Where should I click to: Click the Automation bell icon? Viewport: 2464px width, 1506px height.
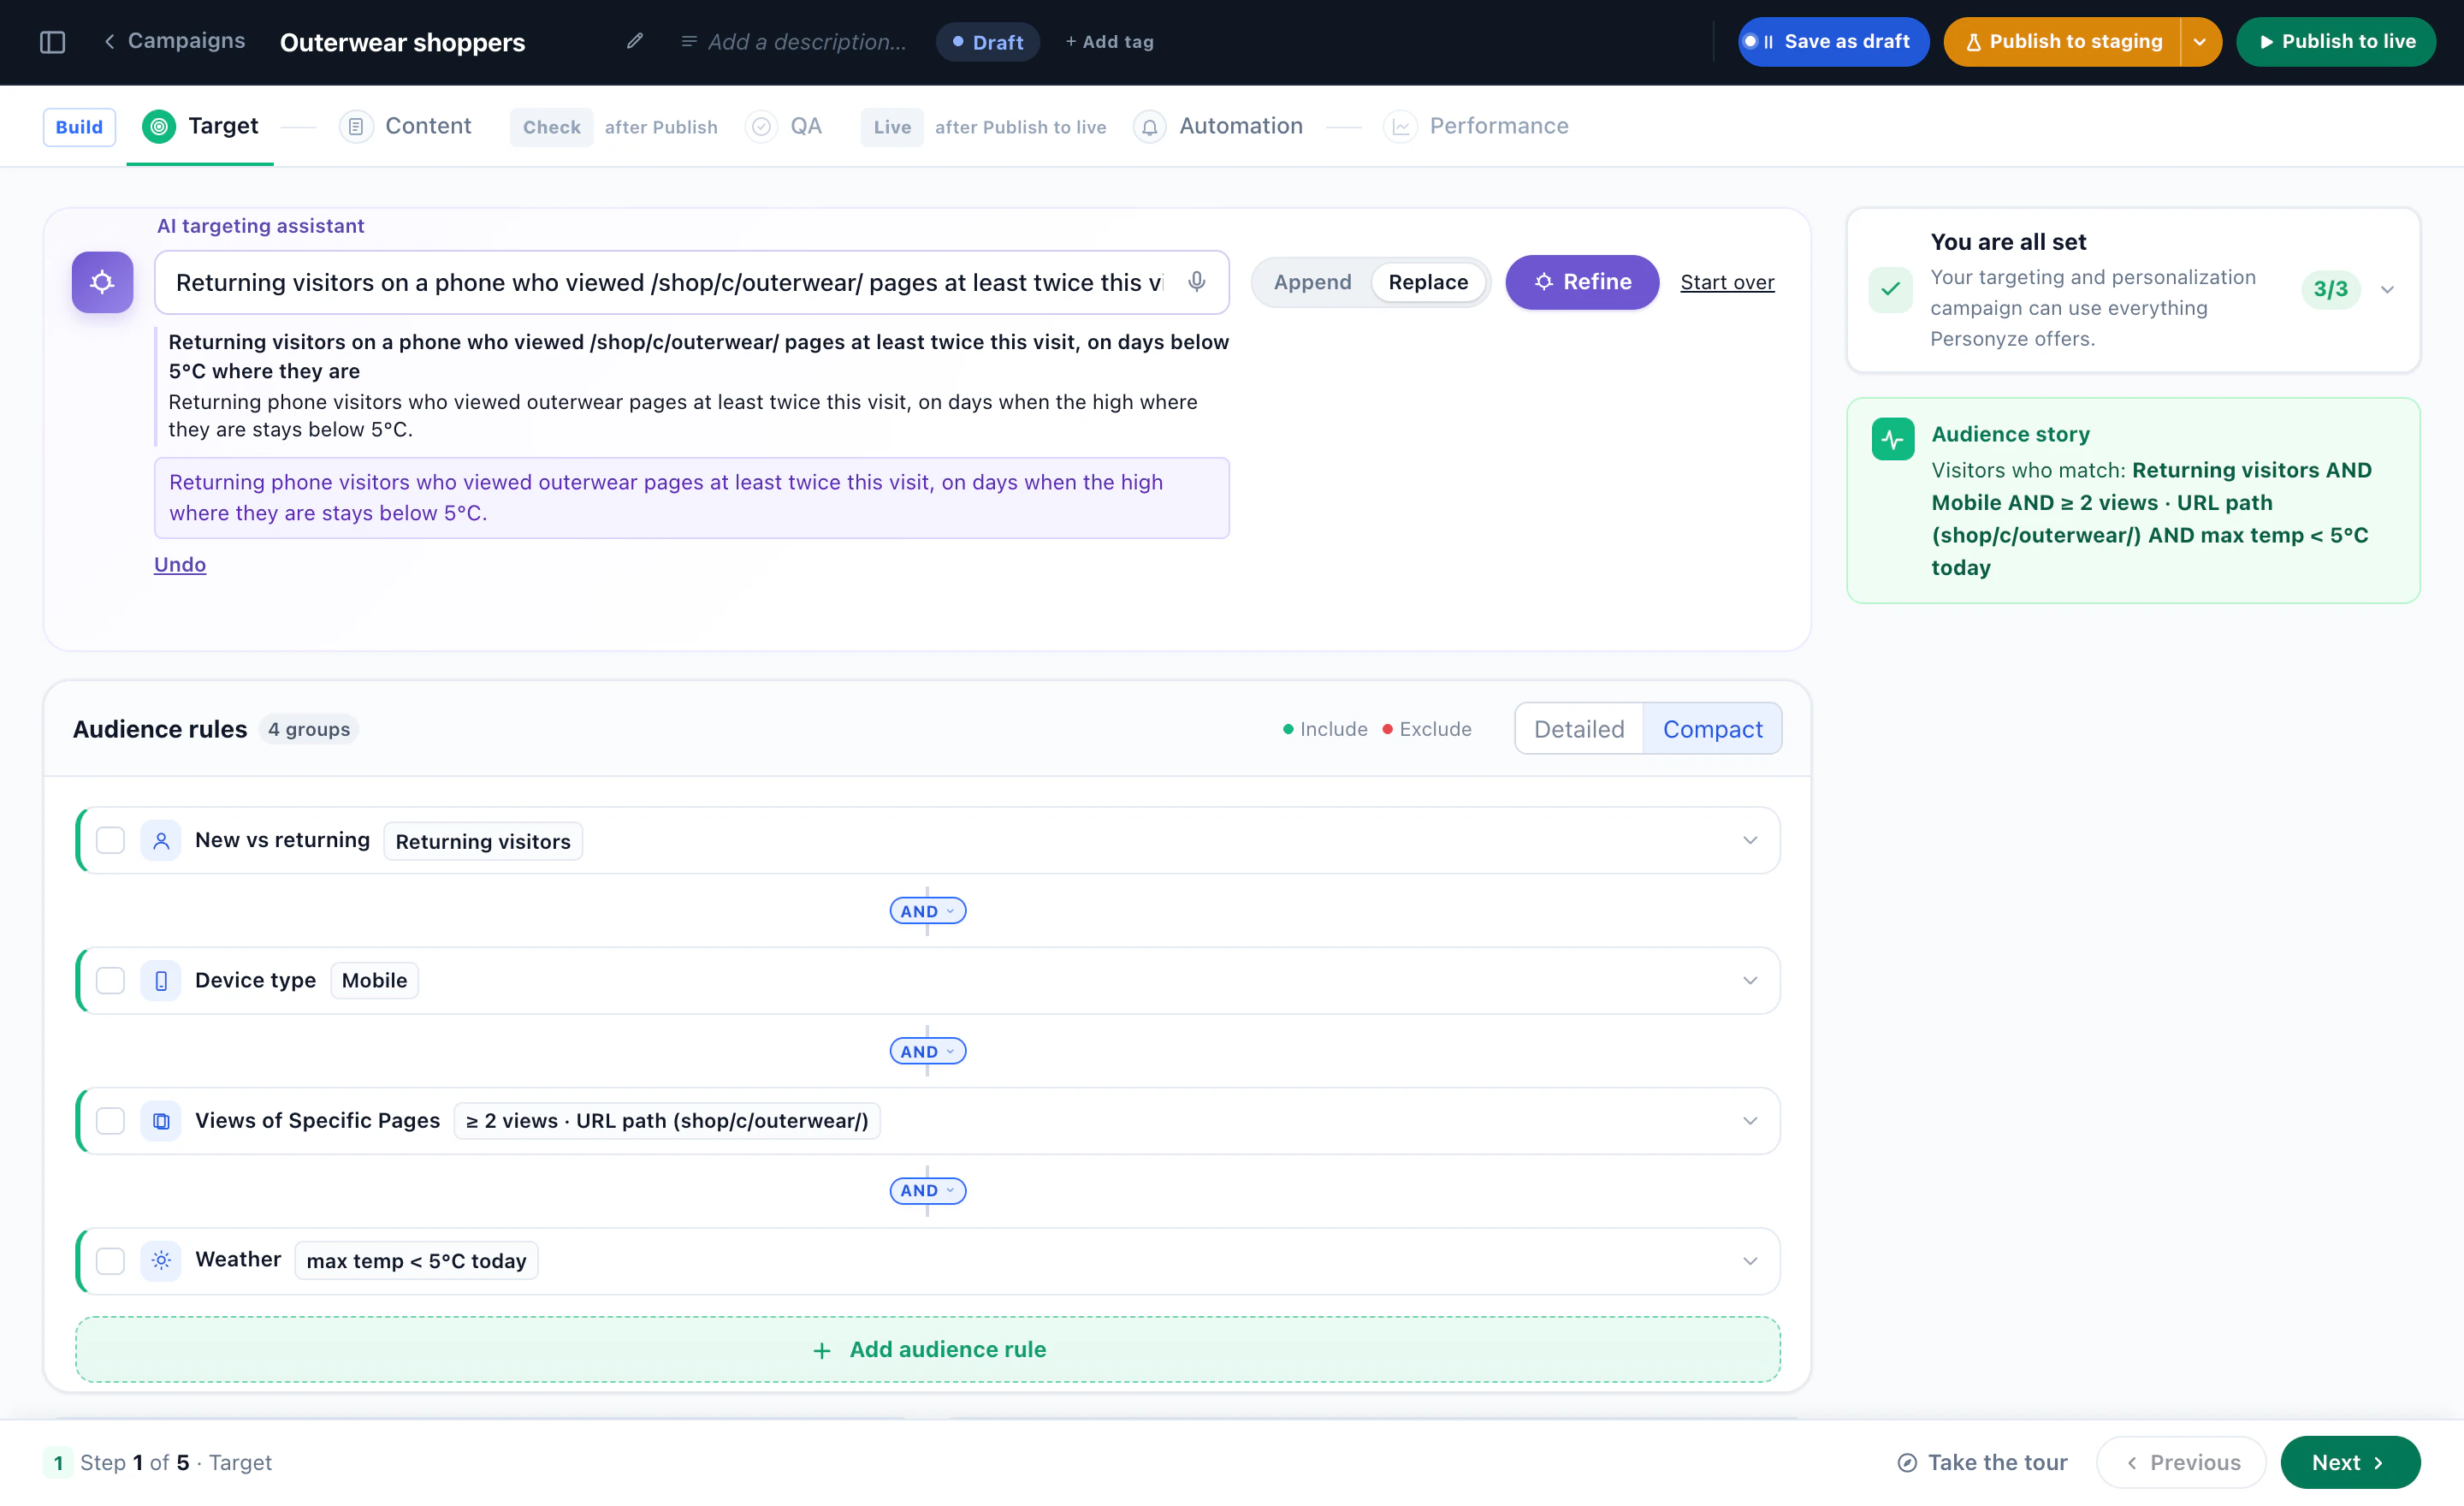pos(1150,127)
